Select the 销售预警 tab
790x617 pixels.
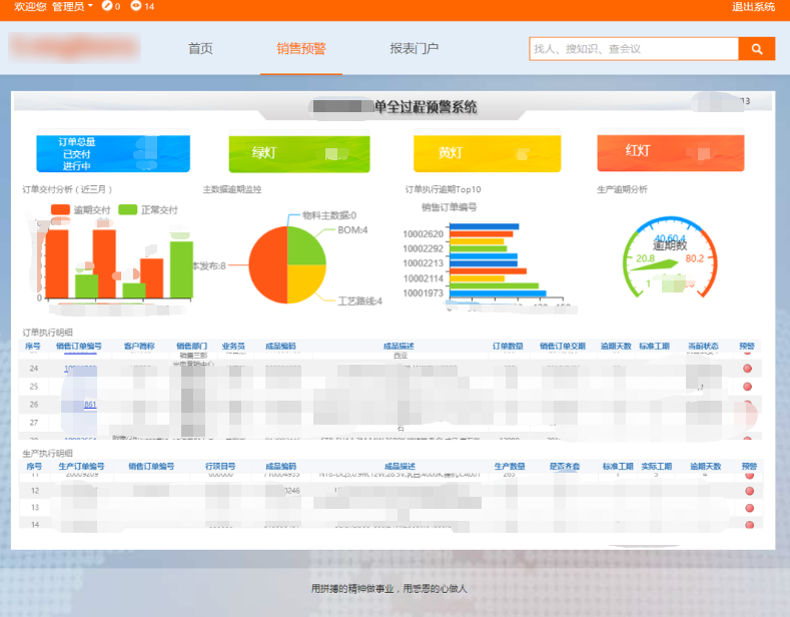[x=301, y=48]
